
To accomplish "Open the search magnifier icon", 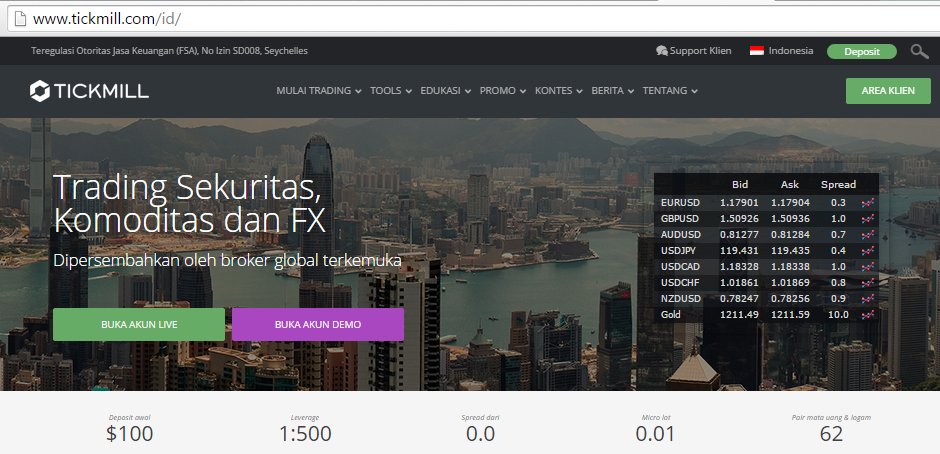I will 920,52.
